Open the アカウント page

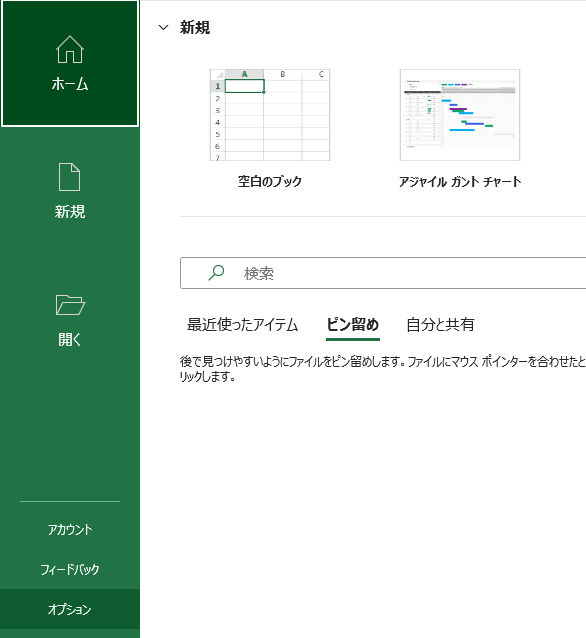tap(70, 529)
